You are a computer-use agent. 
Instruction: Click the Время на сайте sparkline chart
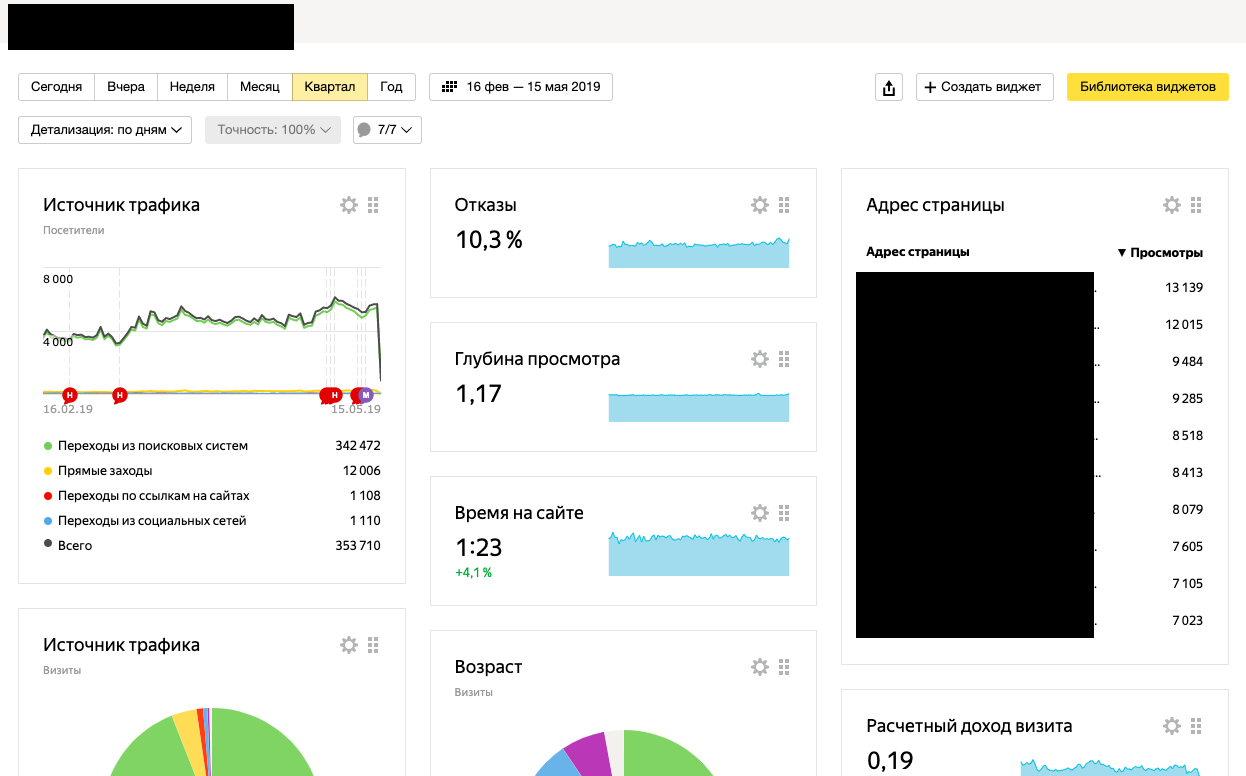click(699, 553)
